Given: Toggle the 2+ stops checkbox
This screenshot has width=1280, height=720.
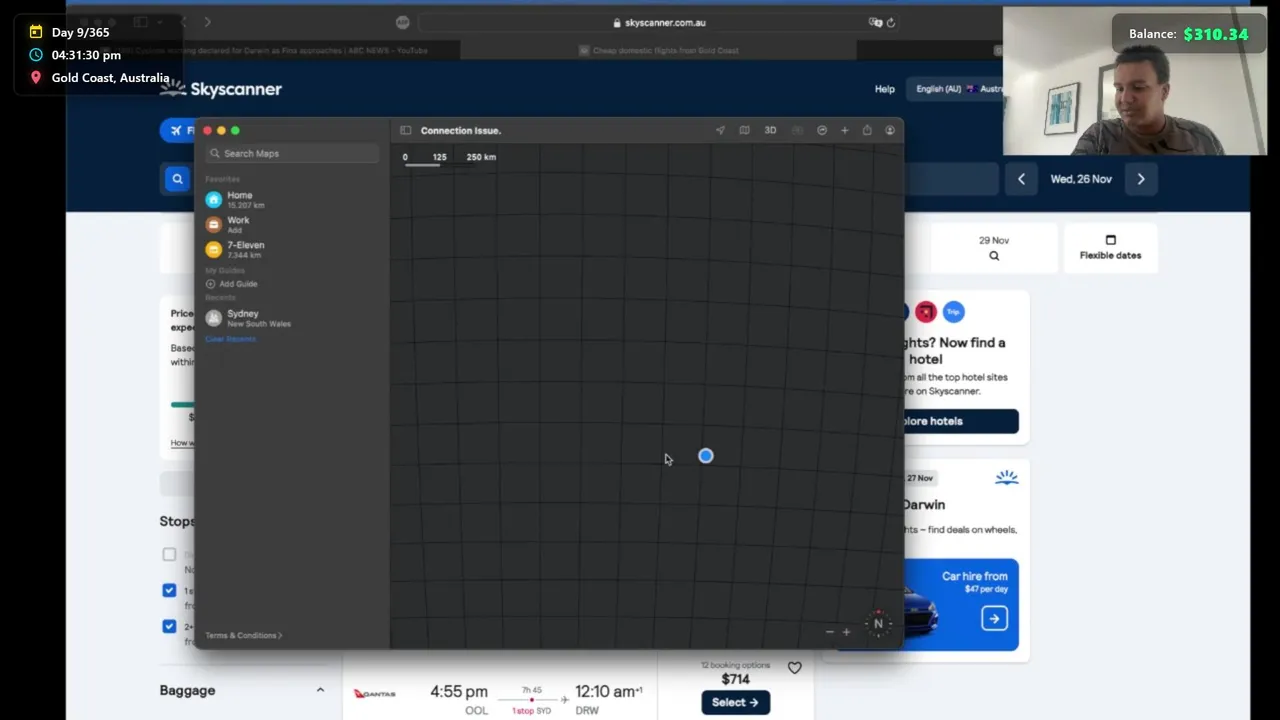Looking at the screenshot, I should tap(169, 626).
